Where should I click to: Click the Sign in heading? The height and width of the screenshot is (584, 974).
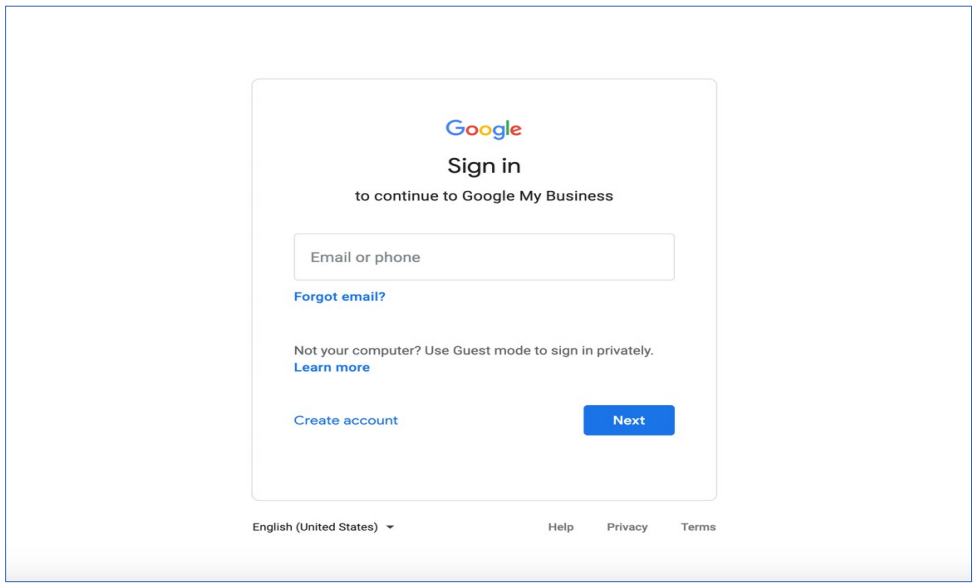pyautogui.click(x=484, y=166)
